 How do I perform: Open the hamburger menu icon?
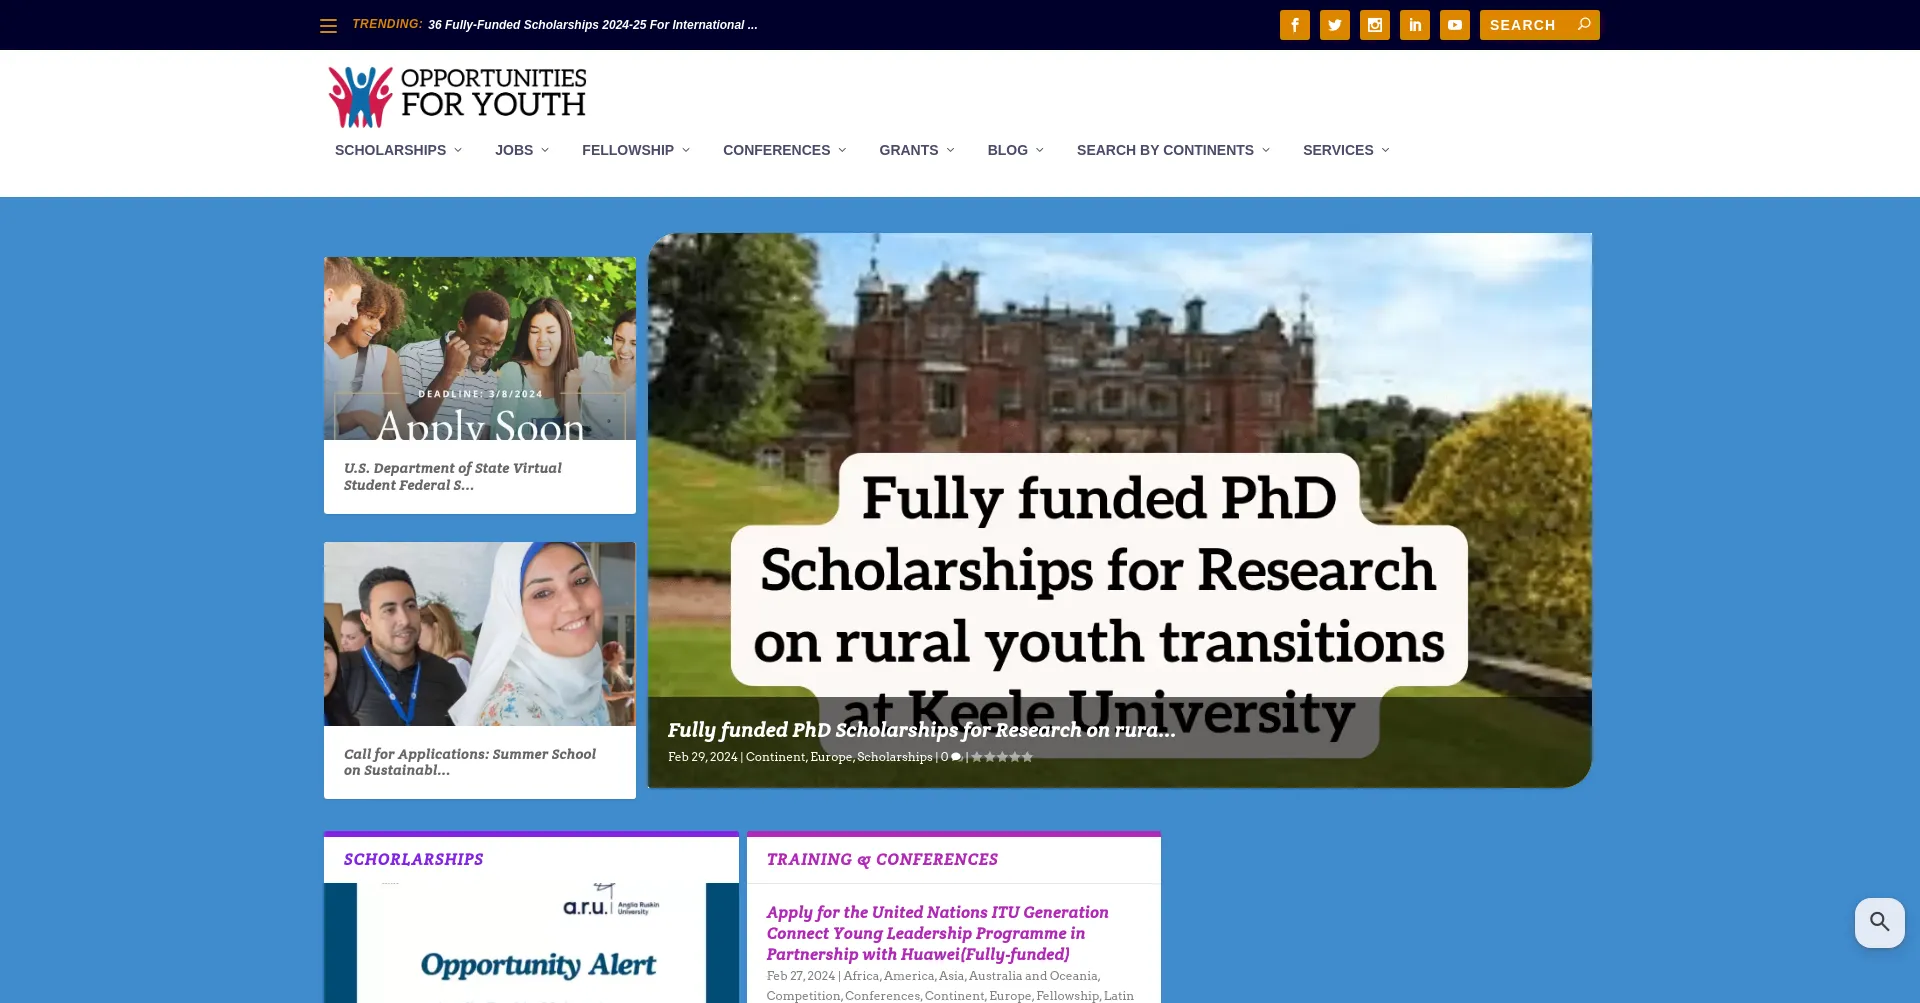[328, 26]
